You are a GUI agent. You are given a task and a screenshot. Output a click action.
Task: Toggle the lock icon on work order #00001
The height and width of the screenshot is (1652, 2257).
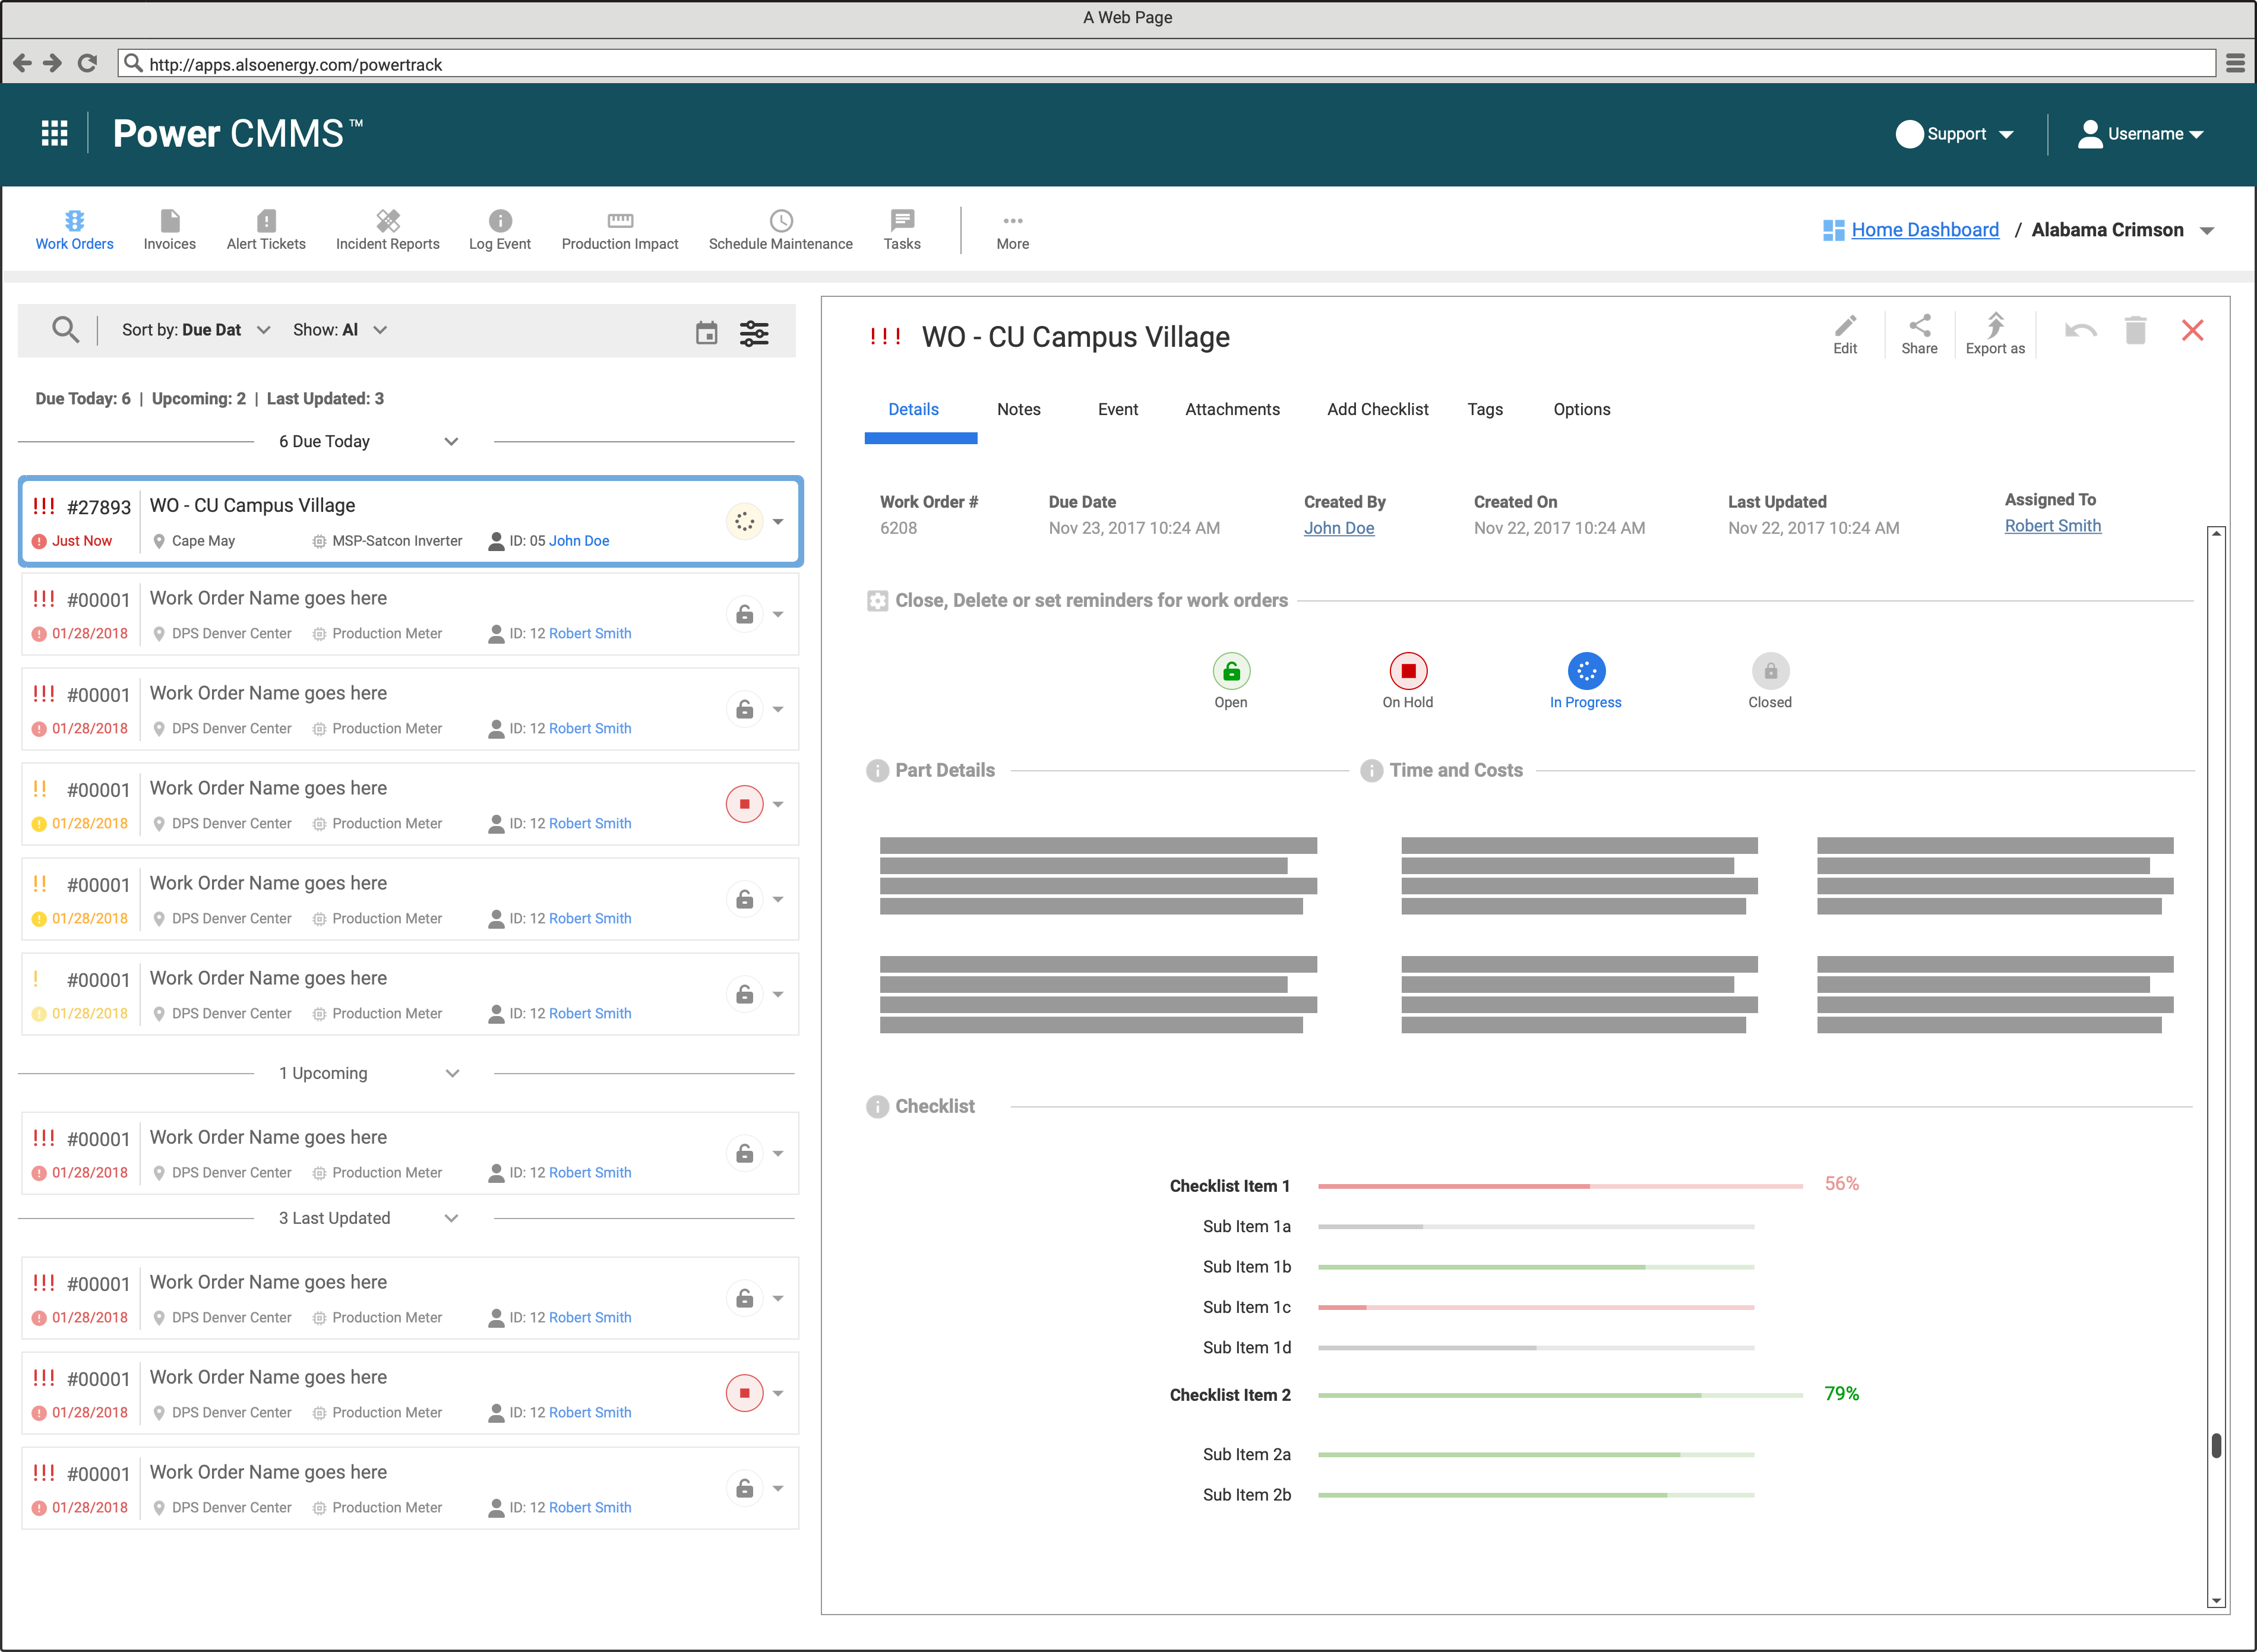coord(744,613)
